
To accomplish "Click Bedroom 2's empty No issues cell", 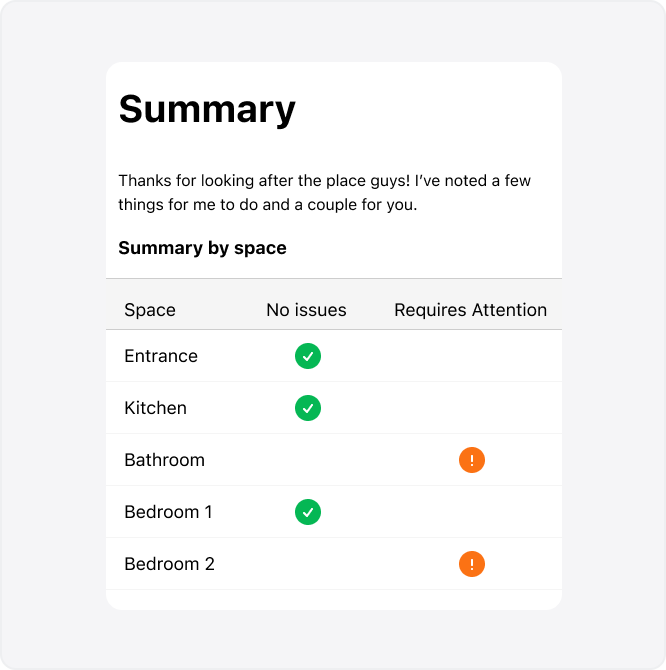I will (x=308, y=564).
